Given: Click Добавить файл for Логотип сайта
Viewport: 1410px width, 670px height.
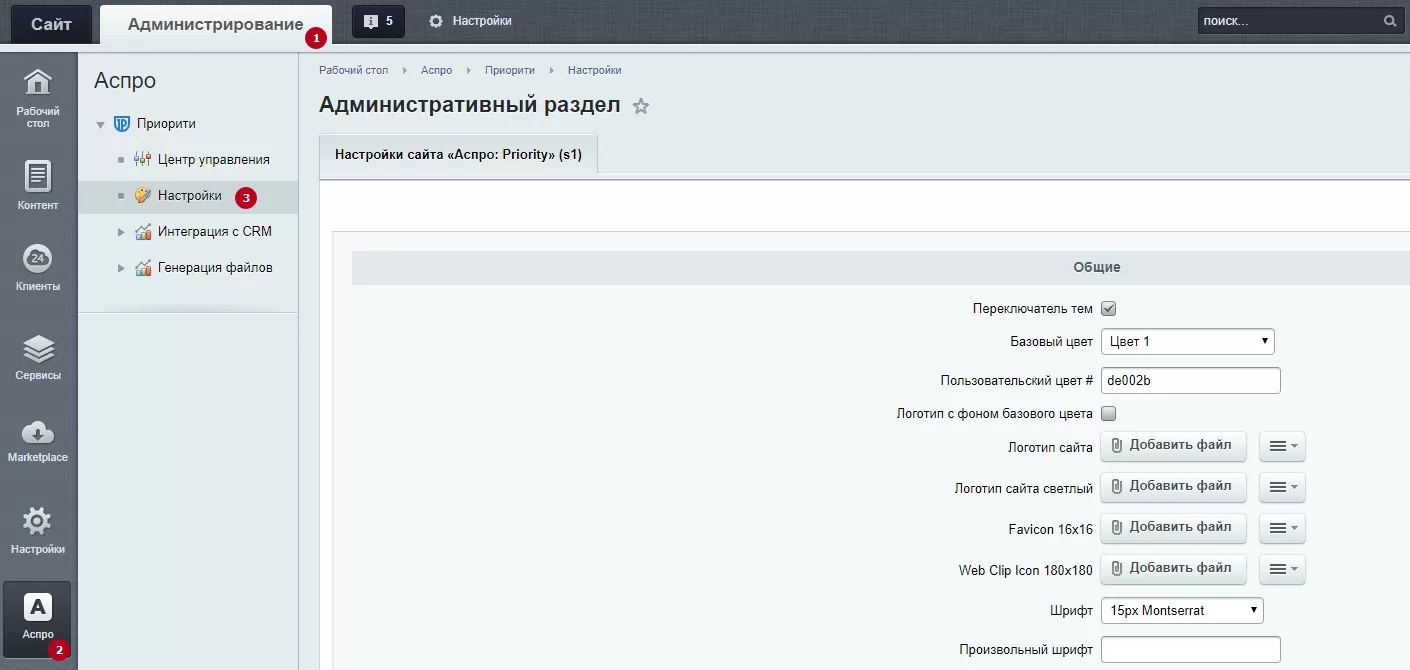Looking at the screenshot, I should click(x=1173, y=446).
